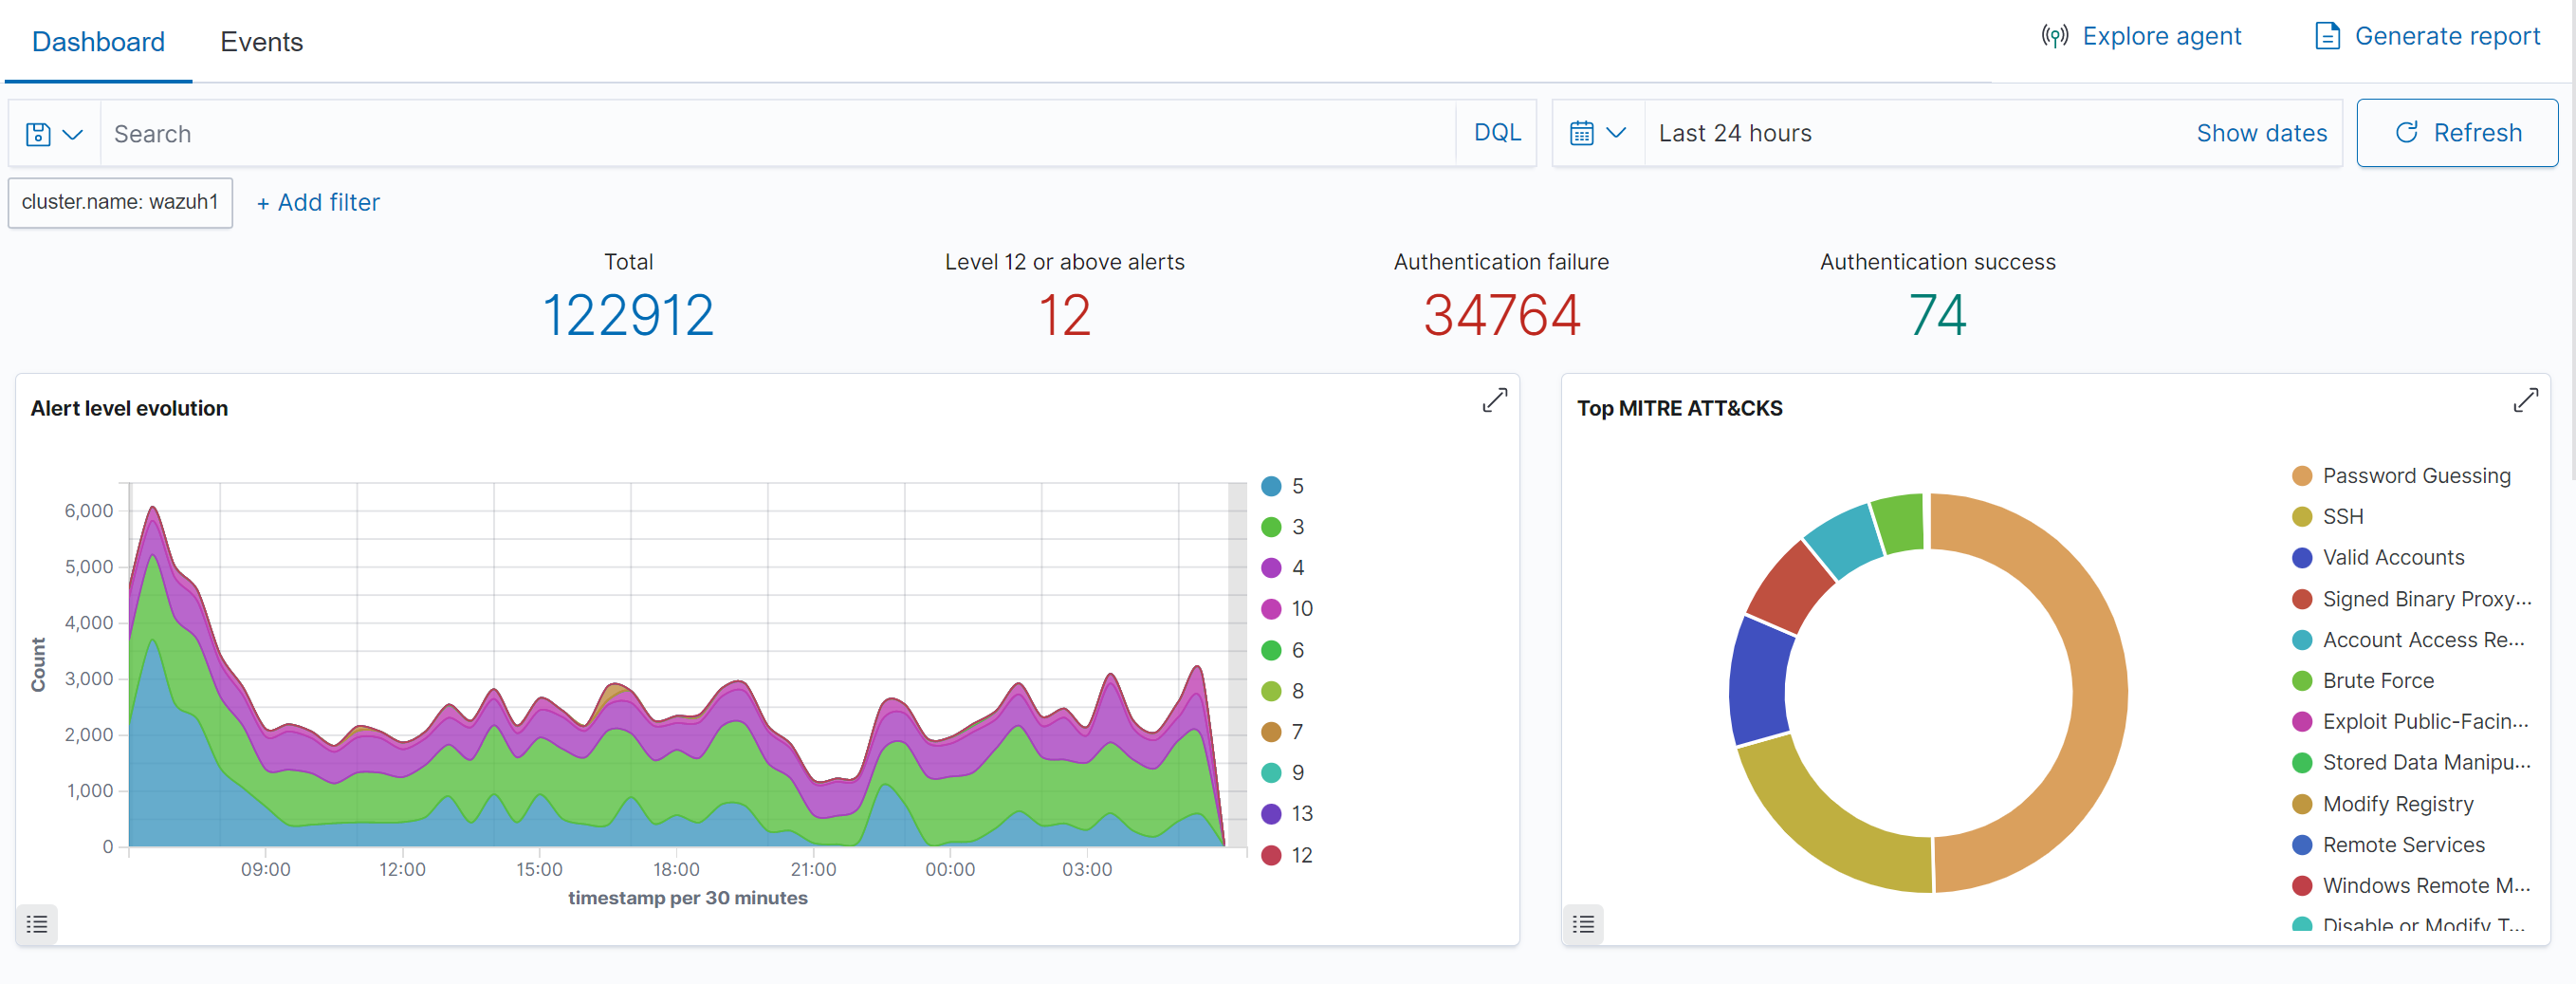Click the Add filter link
2576x984 pixels.
pos(317,202)
